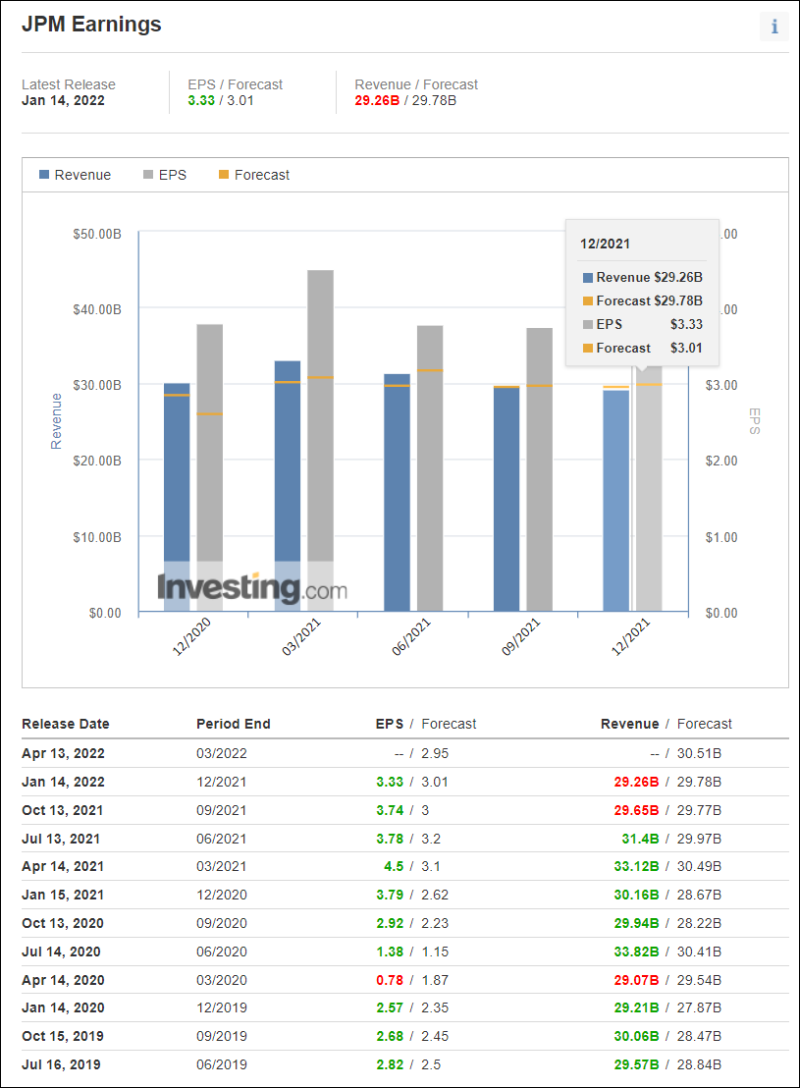Viewport: 800px width, 1088px height.
Task: Click the EPS / Forecast column header
Action: click(x=426, y=724)
